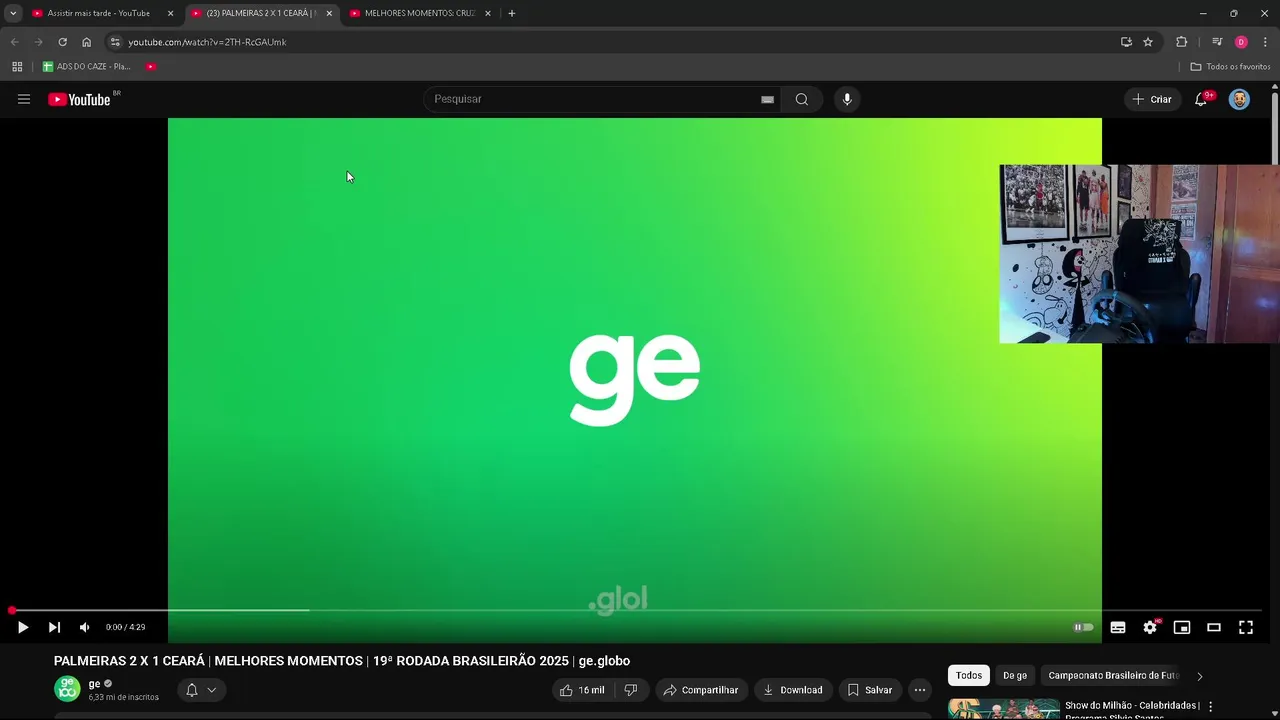Open the Chrome profile avatar
Image resolution: width=1280 pixels, height=720 pixels.
(x=1241, y=42)
